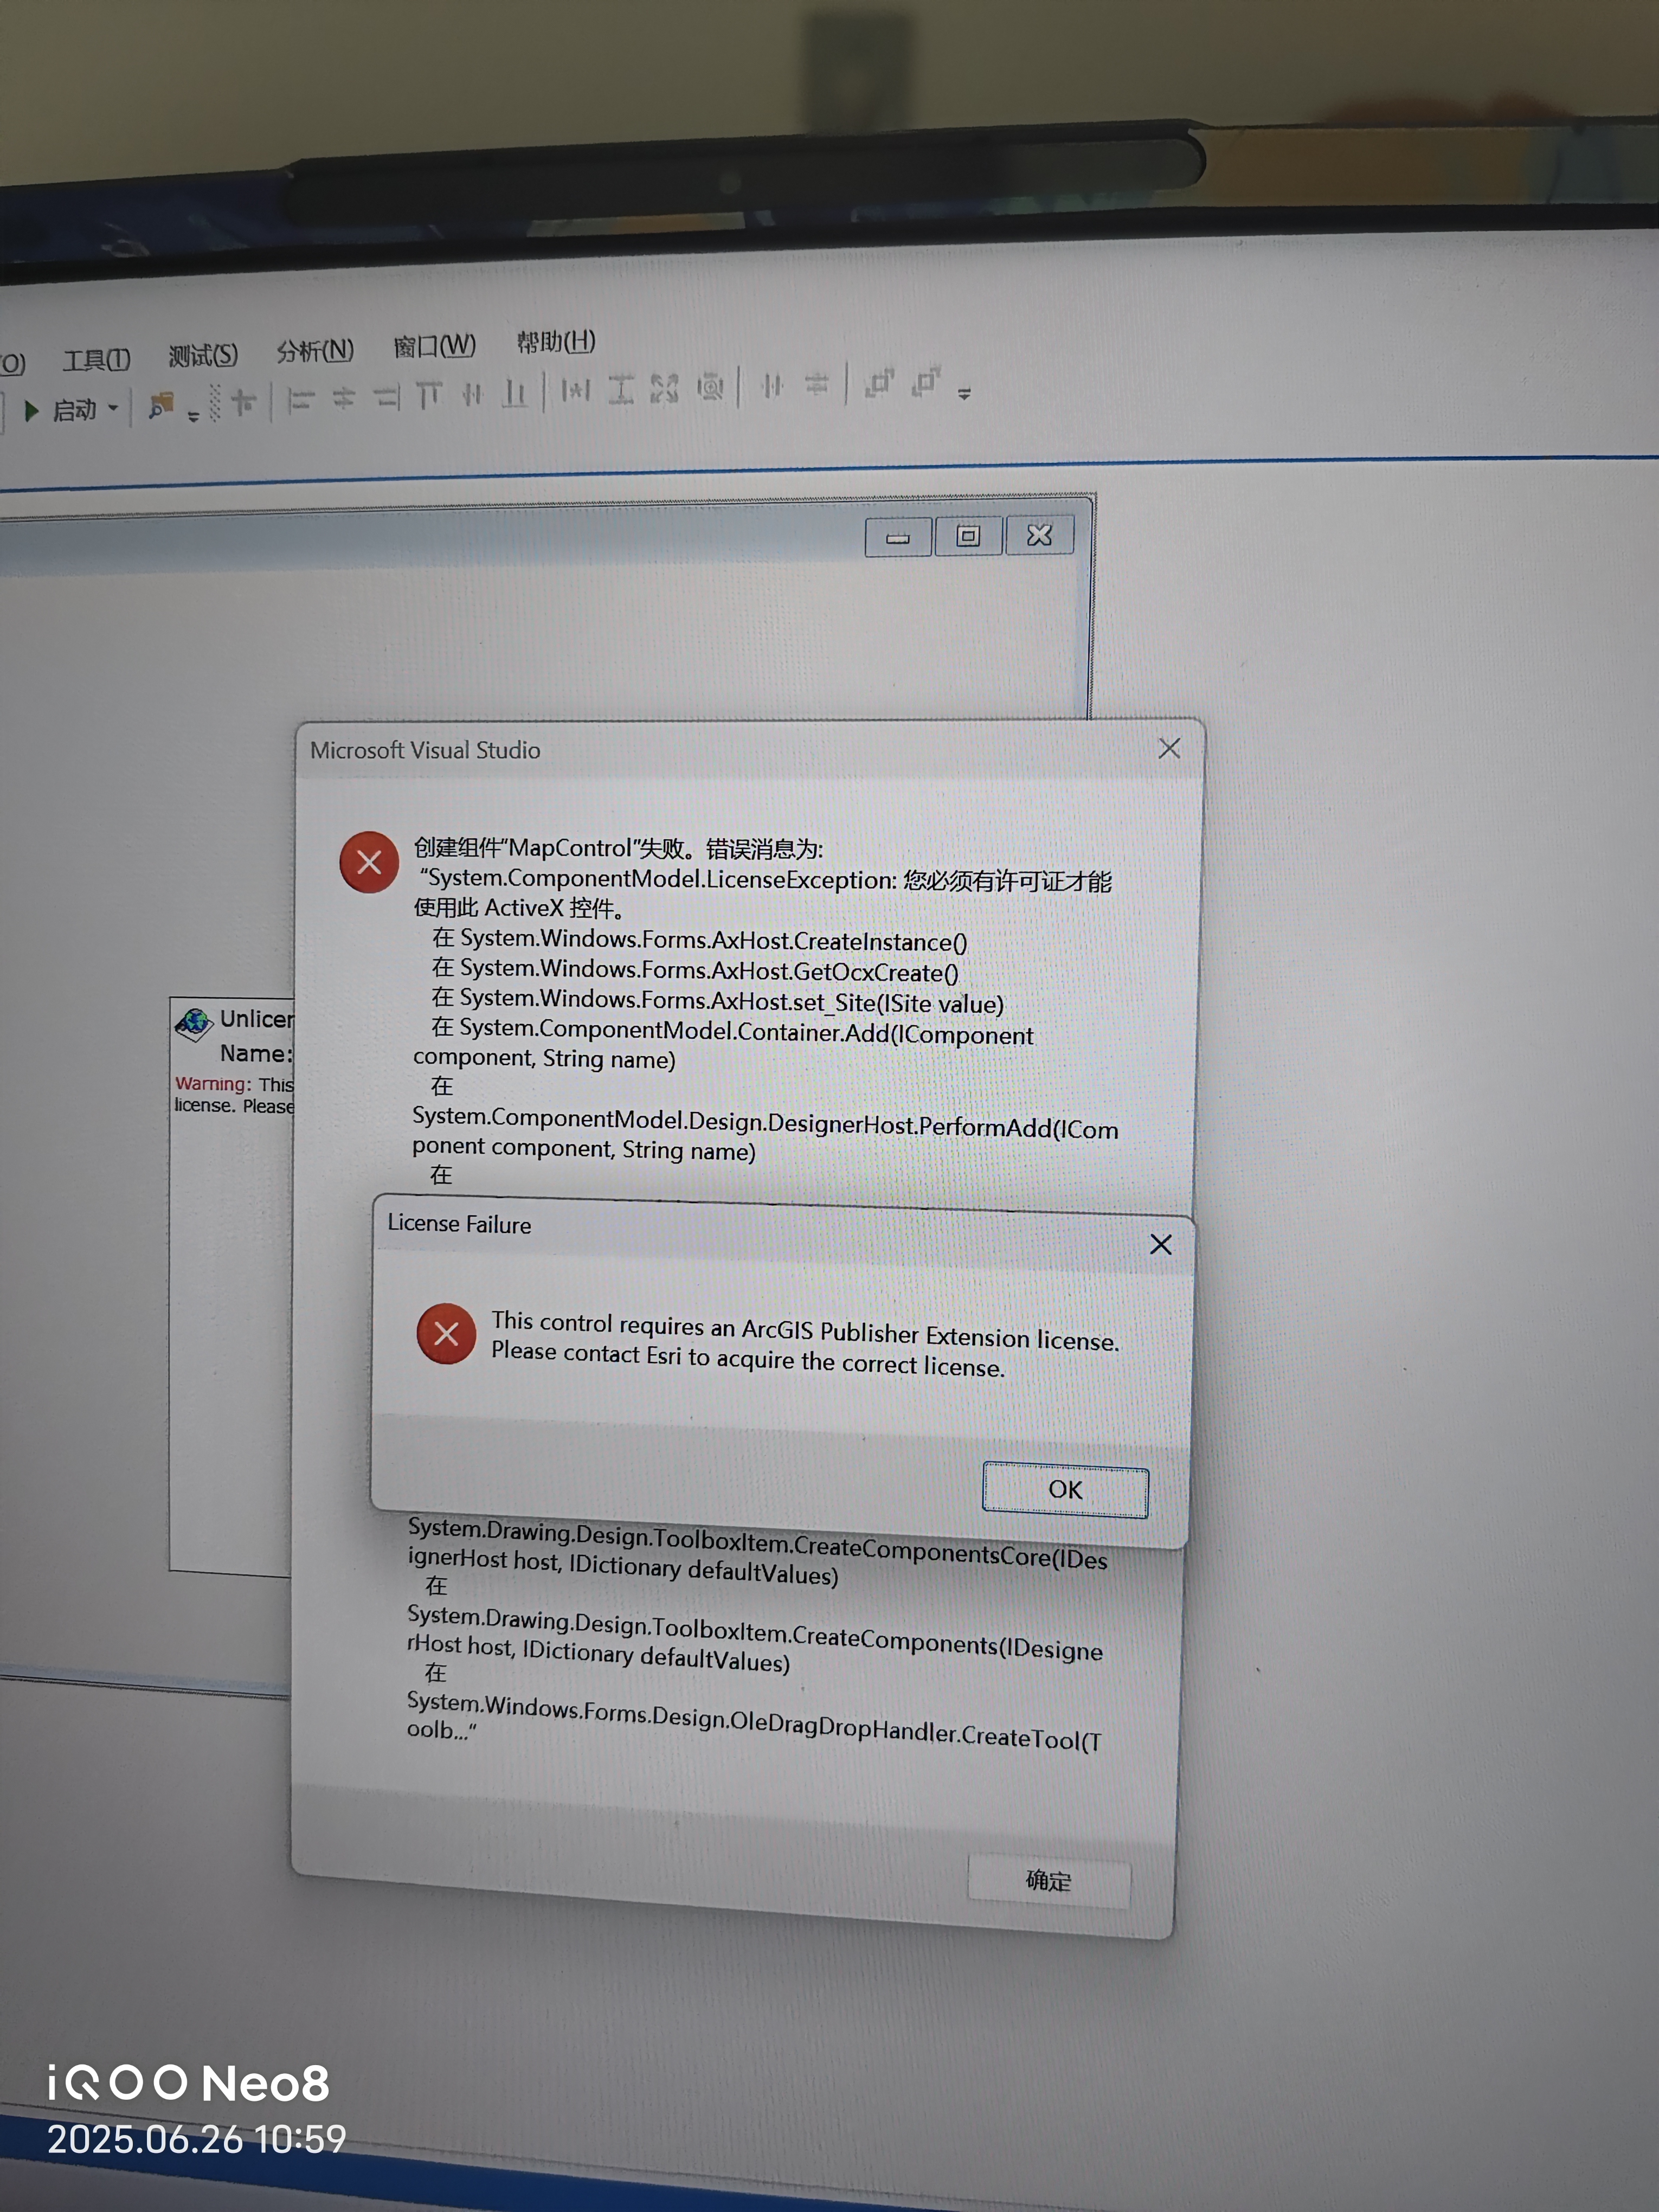
Task: Click the align lefts toolbar icon
Action: point(300,401)
